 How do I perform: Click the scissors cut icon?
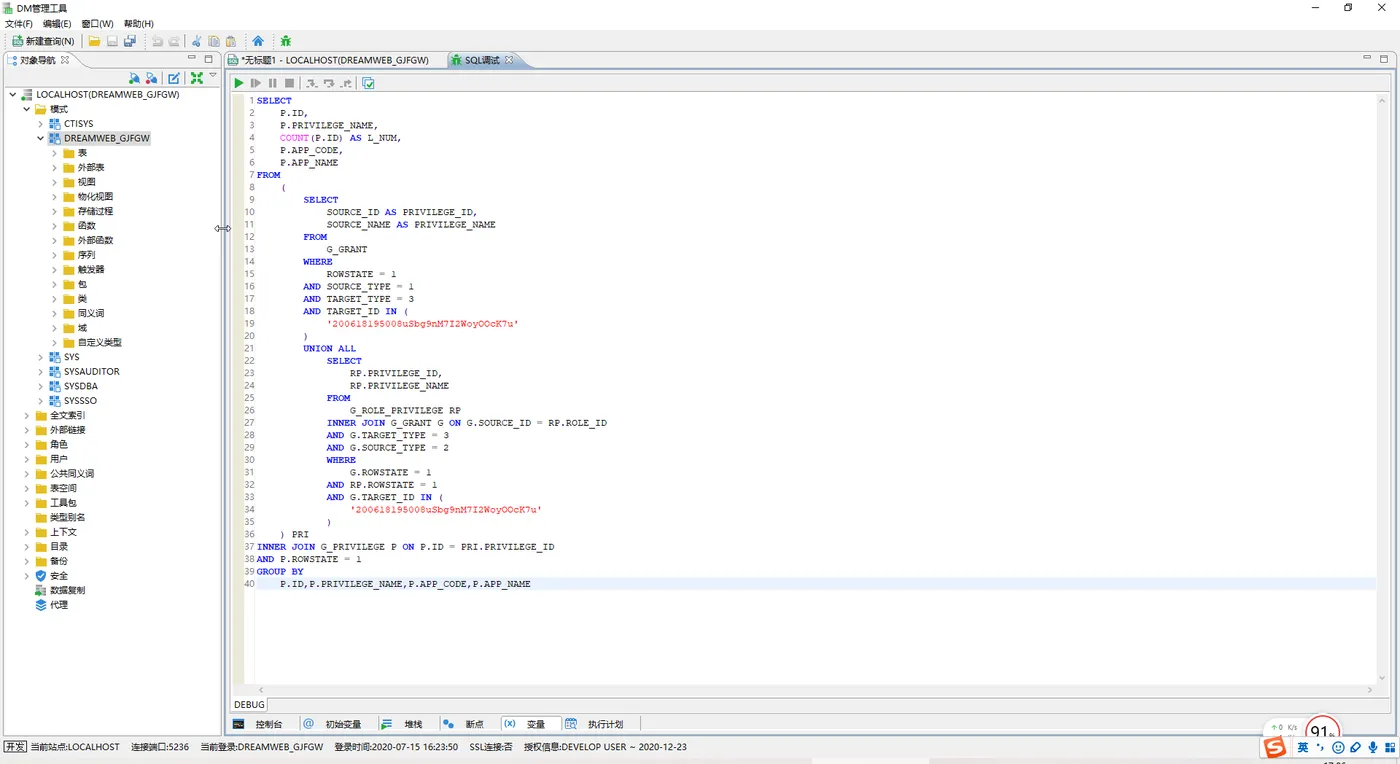point(196,41)
